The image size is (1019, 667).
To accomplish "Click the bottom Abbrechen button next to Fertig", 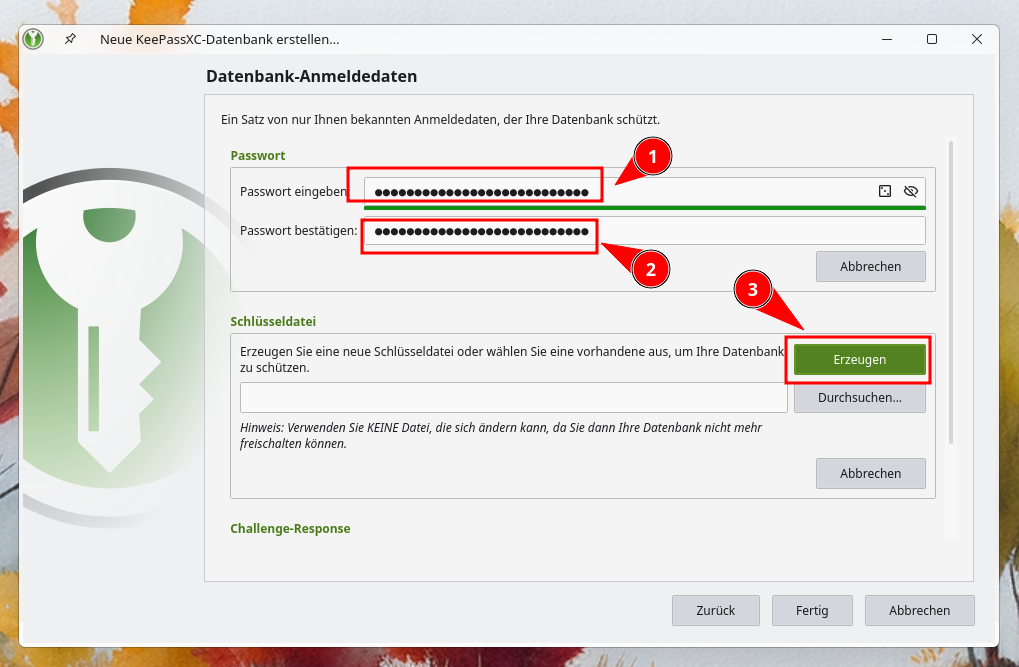I will [919, 610].
